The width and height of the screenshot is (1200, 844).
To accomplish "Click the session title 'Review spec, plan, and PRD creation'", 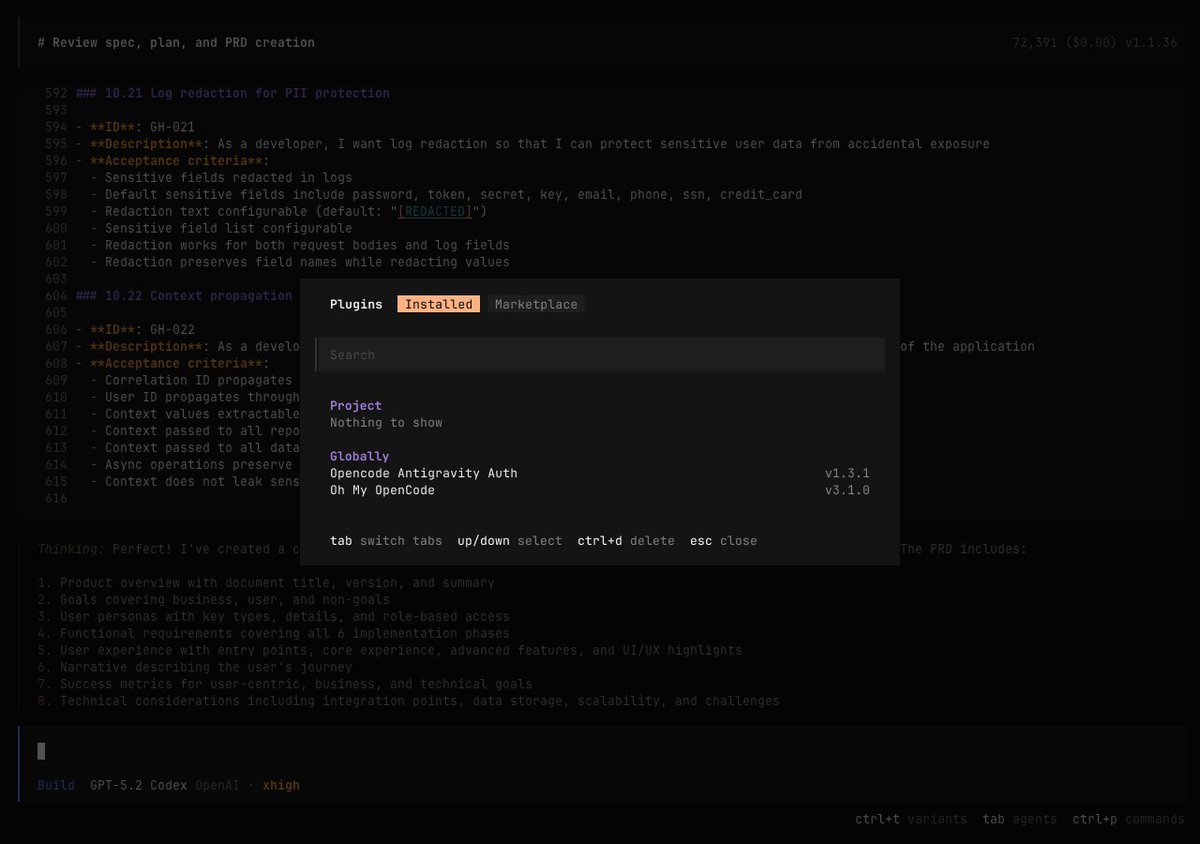I will point(176,43).
